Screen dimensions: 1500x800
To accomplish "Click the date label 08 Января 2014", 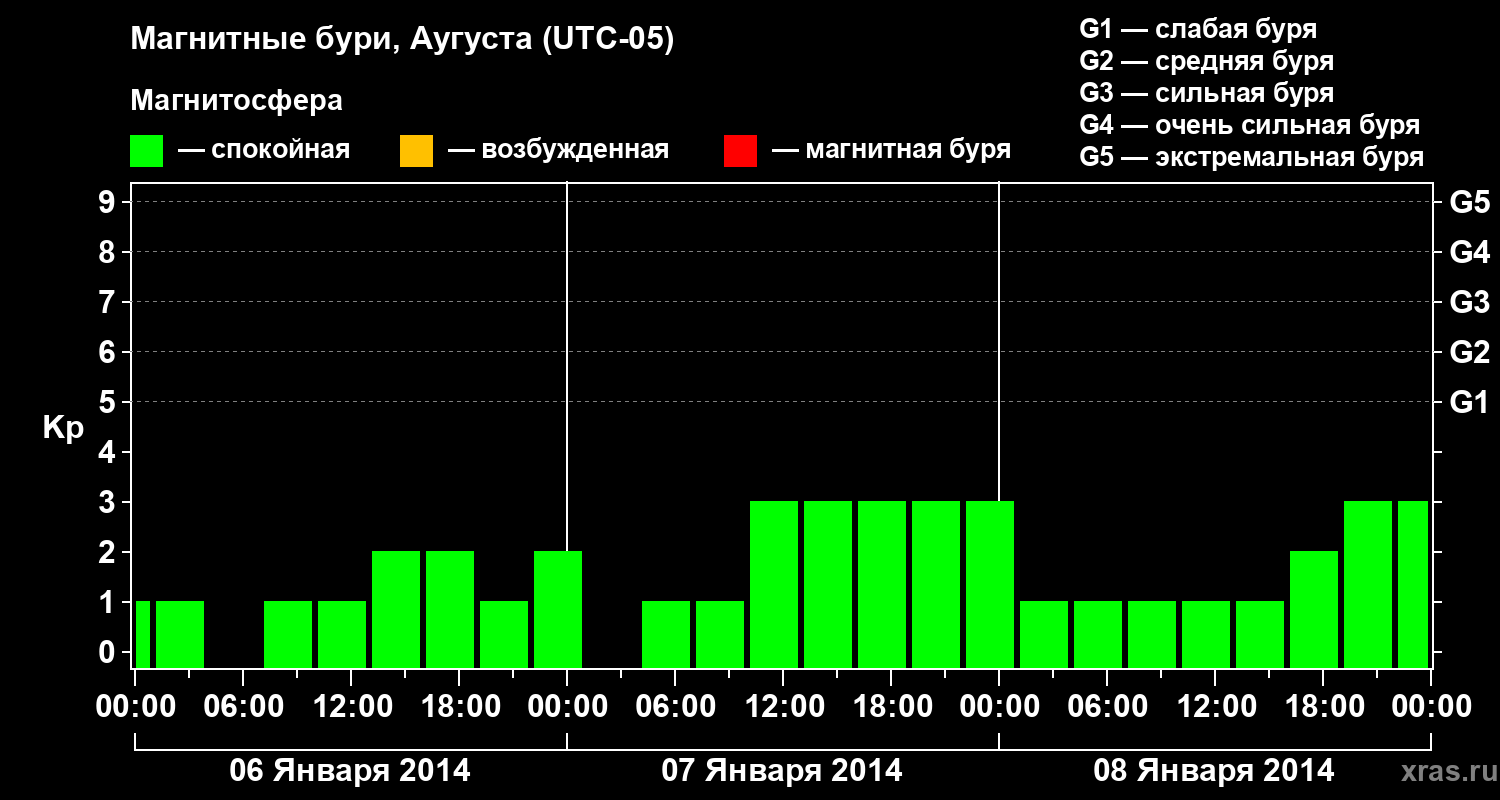I will tap(1214, 770).
